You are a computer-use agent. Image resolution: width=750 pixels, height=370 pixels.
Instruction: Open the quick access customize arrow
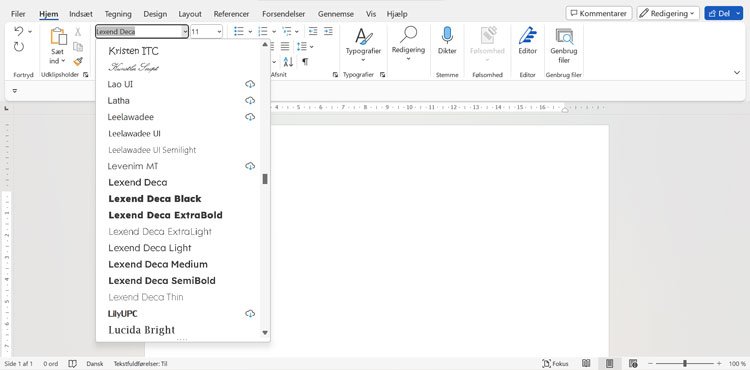click(x=15, y=90)
